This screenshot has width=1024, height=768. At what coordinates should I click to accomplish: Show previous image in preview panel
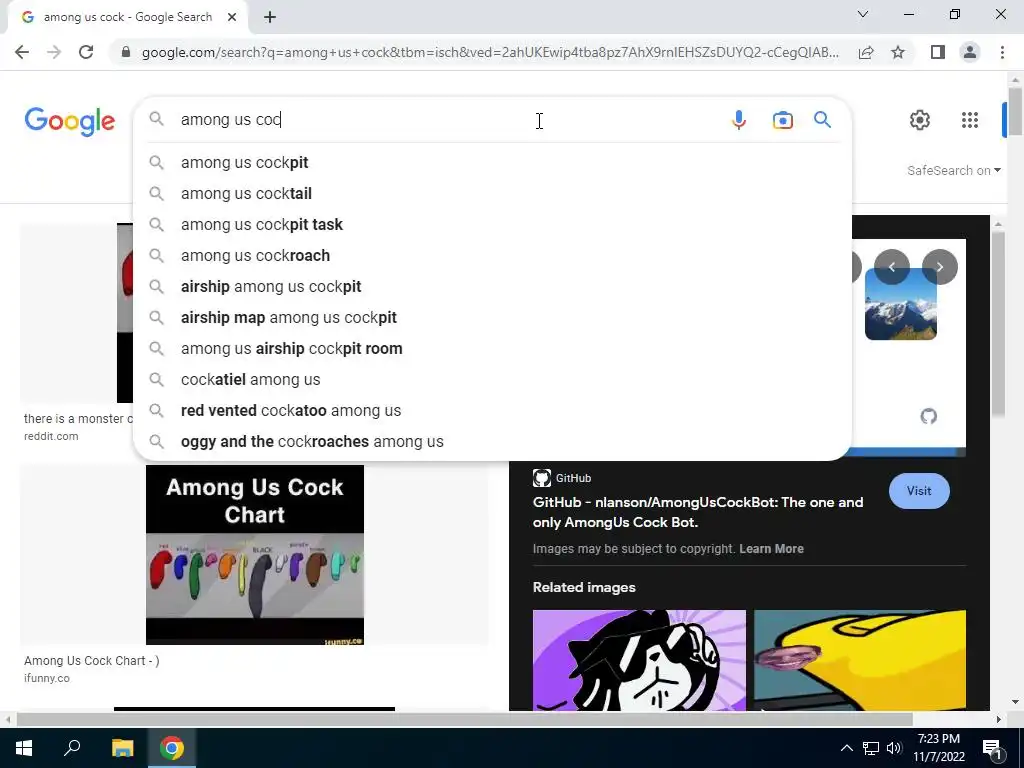tap(891, 266)
